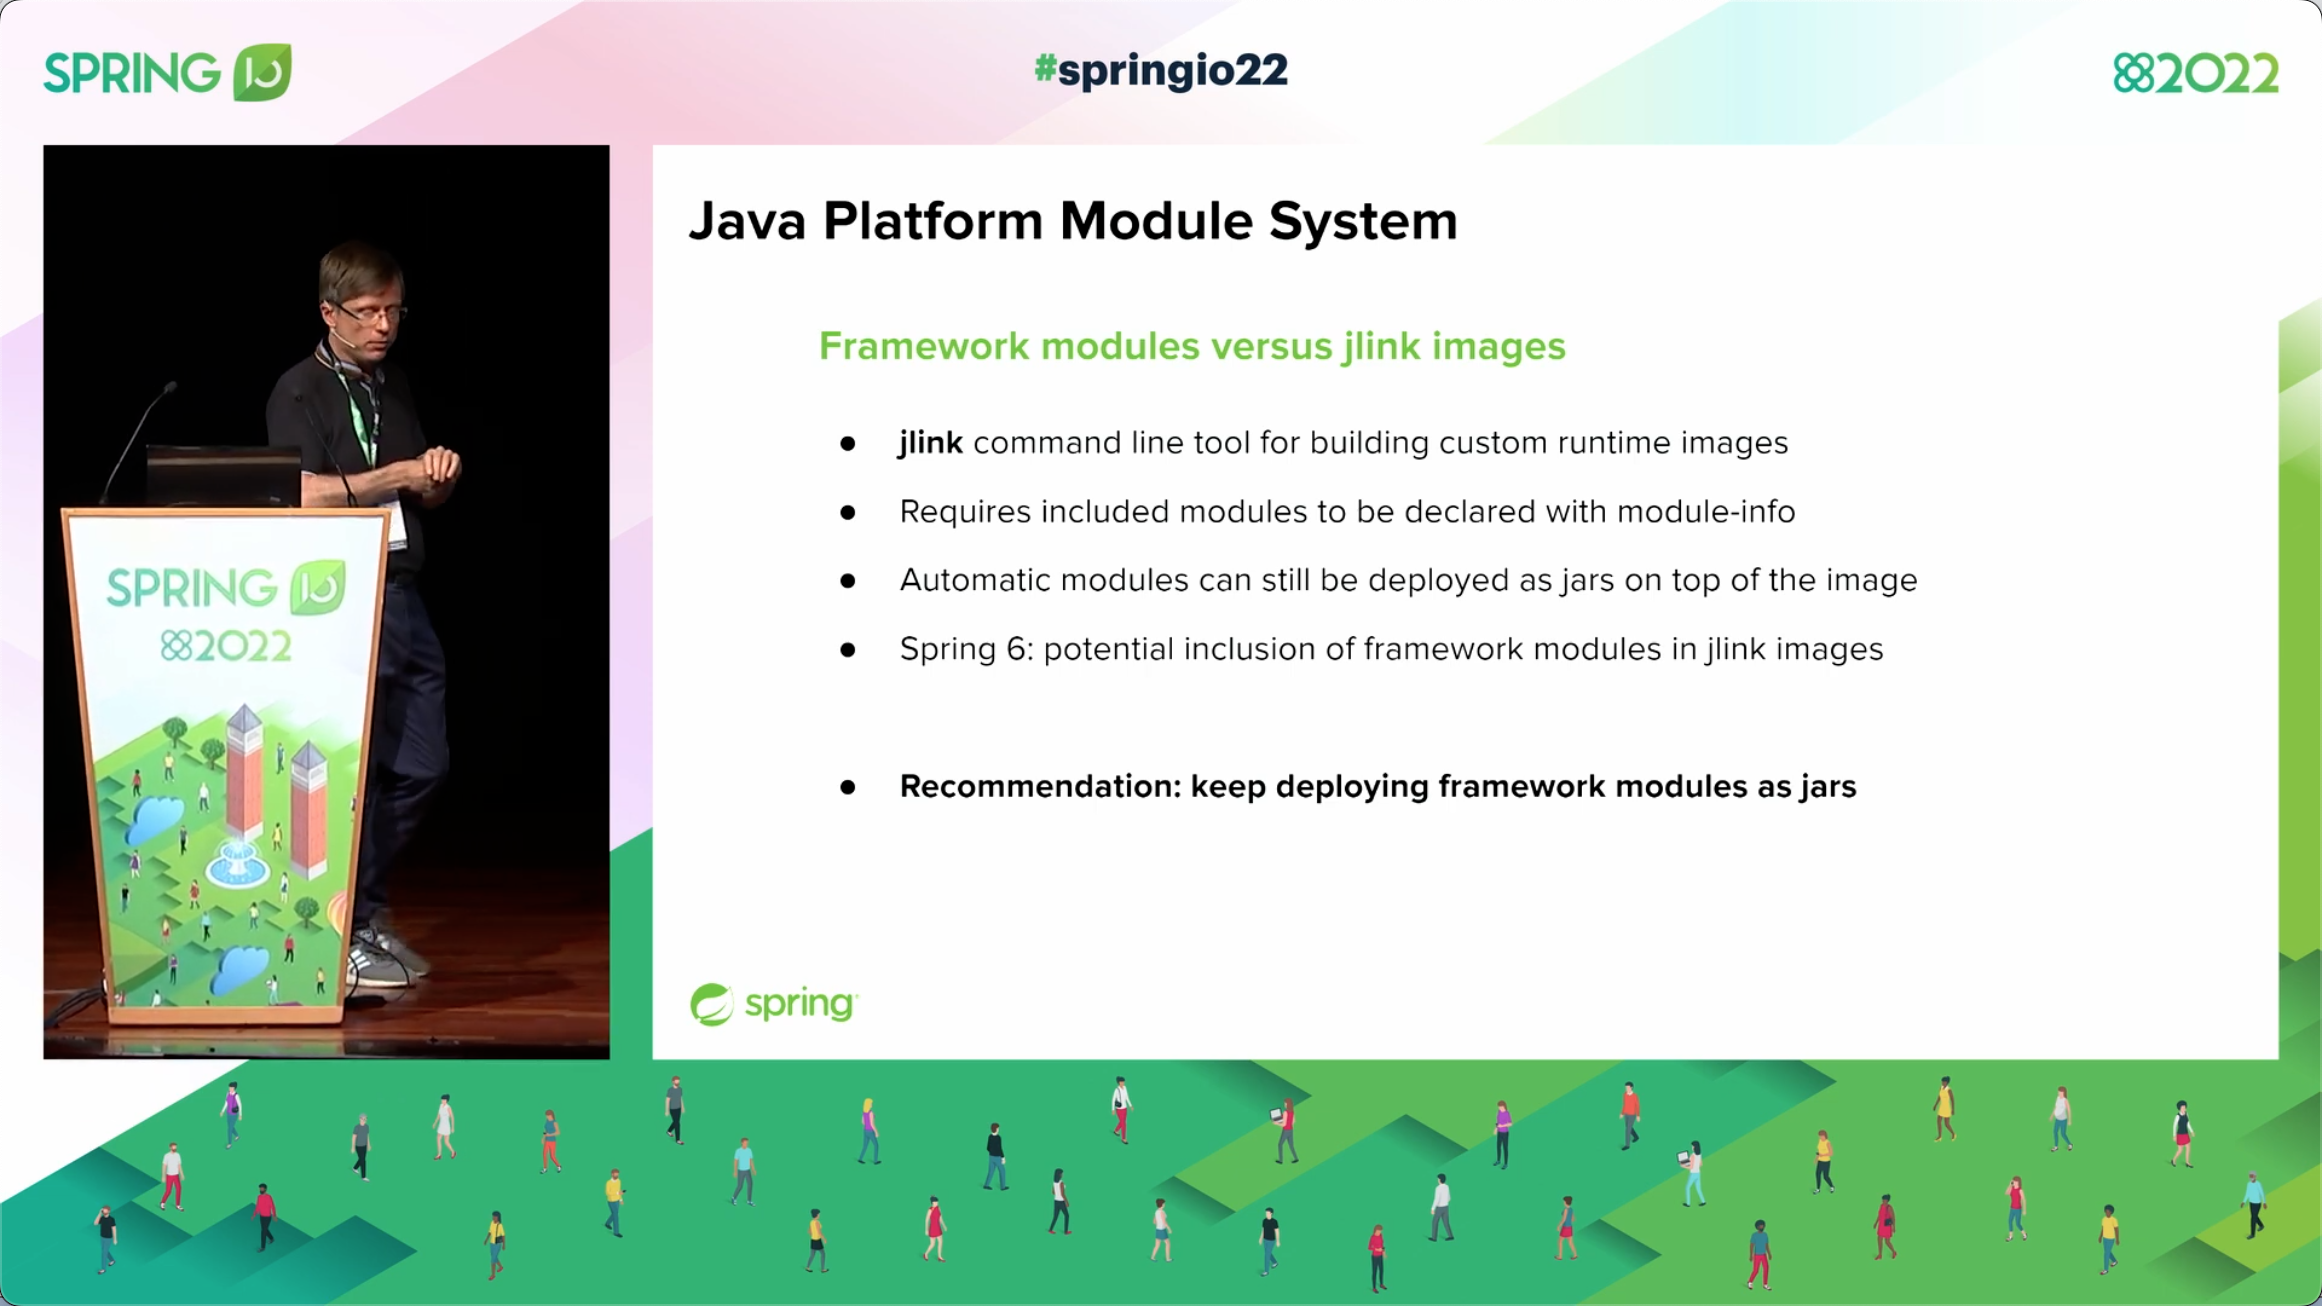Viewport: 2322px width, 1306px height.
Task: Expand the Framework modules versus jlink images heading
Action: point(1192,346)
